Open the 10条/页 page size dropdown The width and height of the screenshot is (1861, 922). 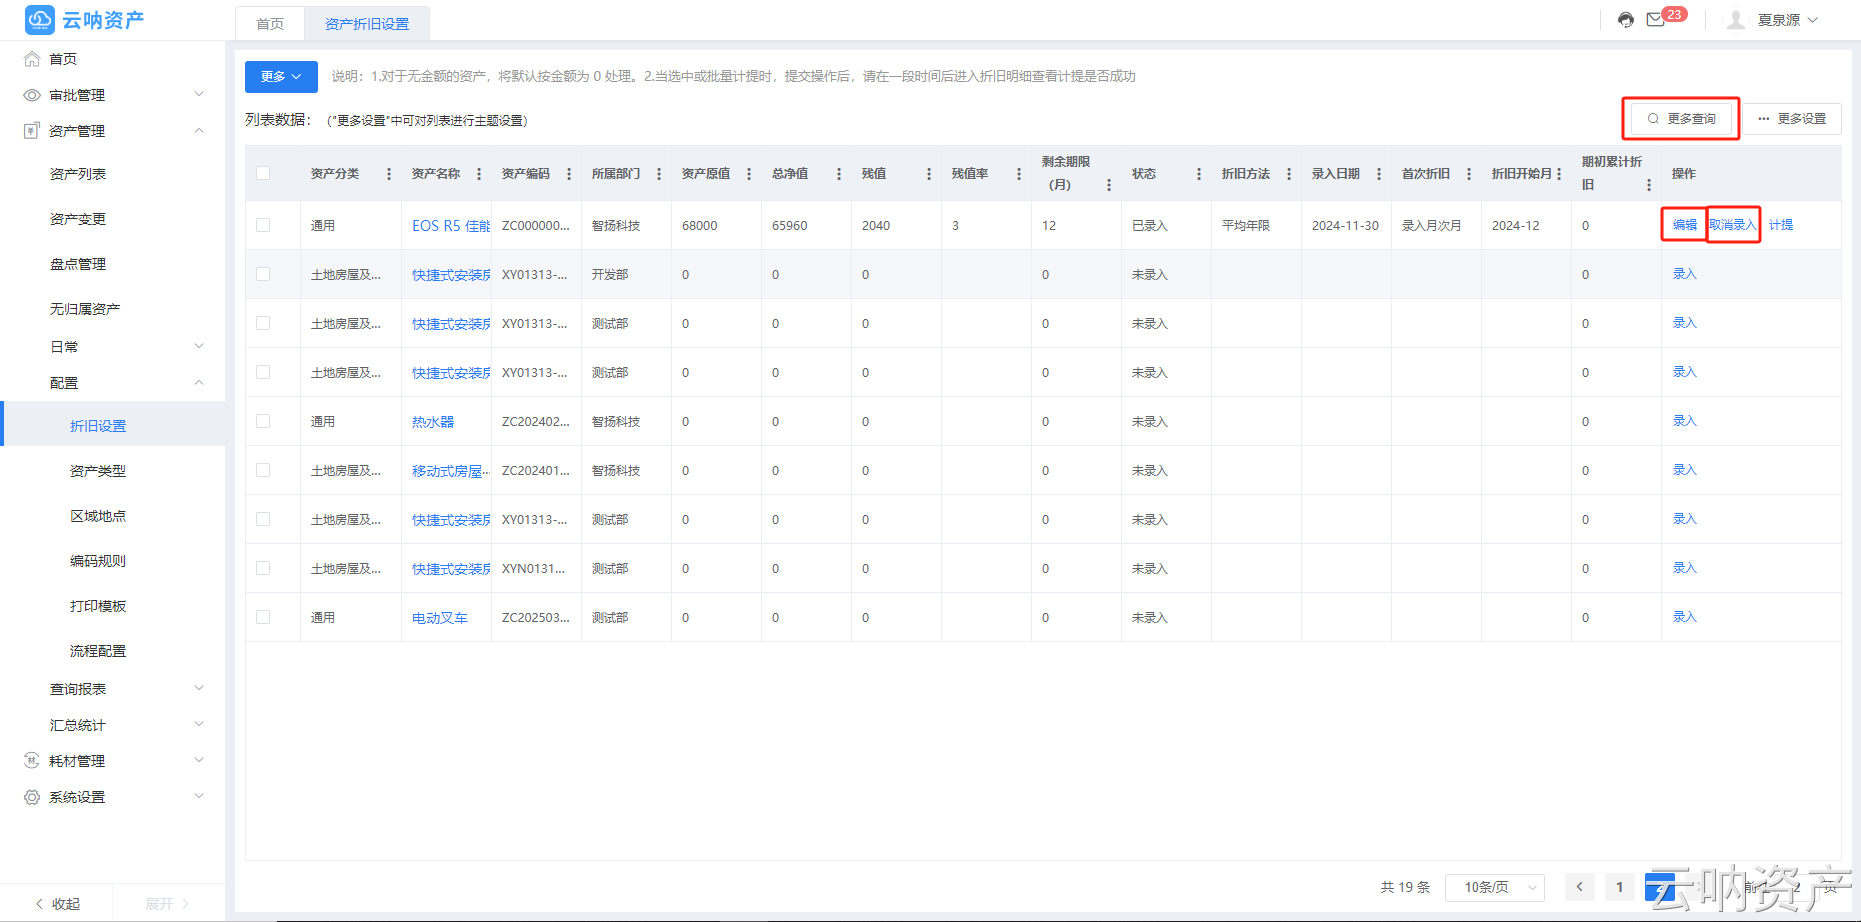[x=1497, y=887]
